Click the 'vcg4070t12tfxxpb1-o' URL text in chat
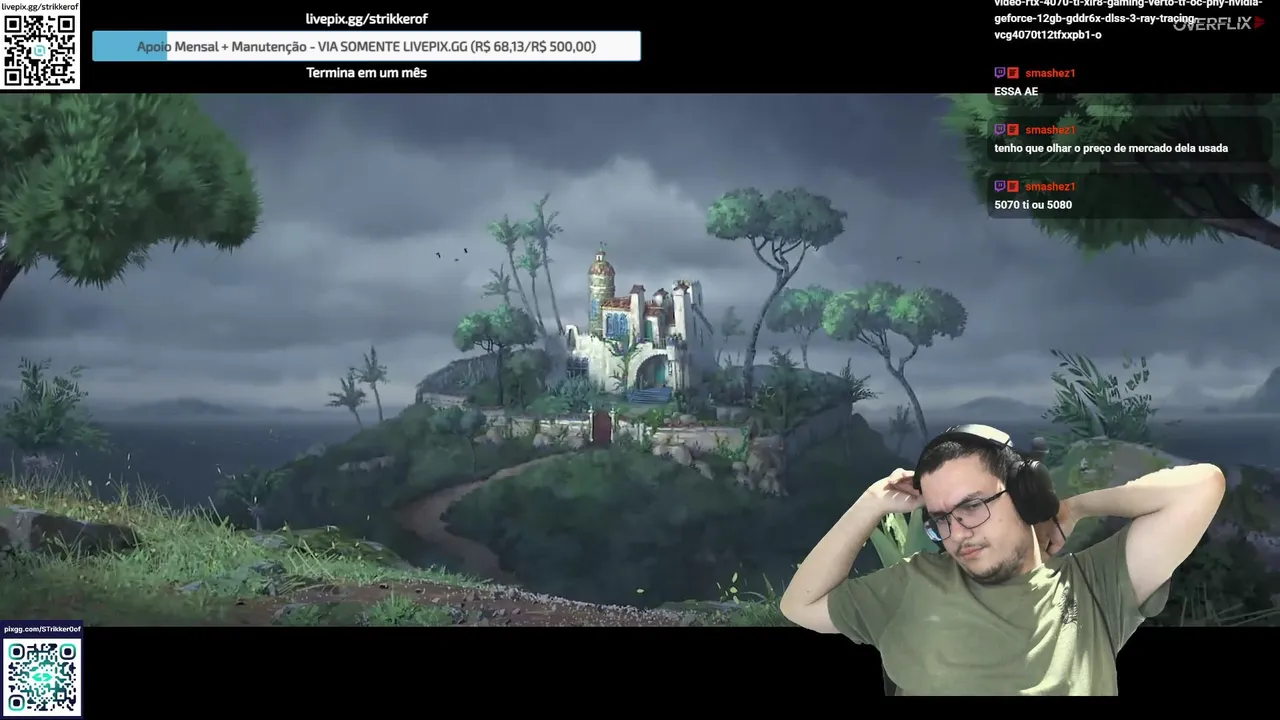This screenshot has height=720, width=1280. click(1047, 35)
